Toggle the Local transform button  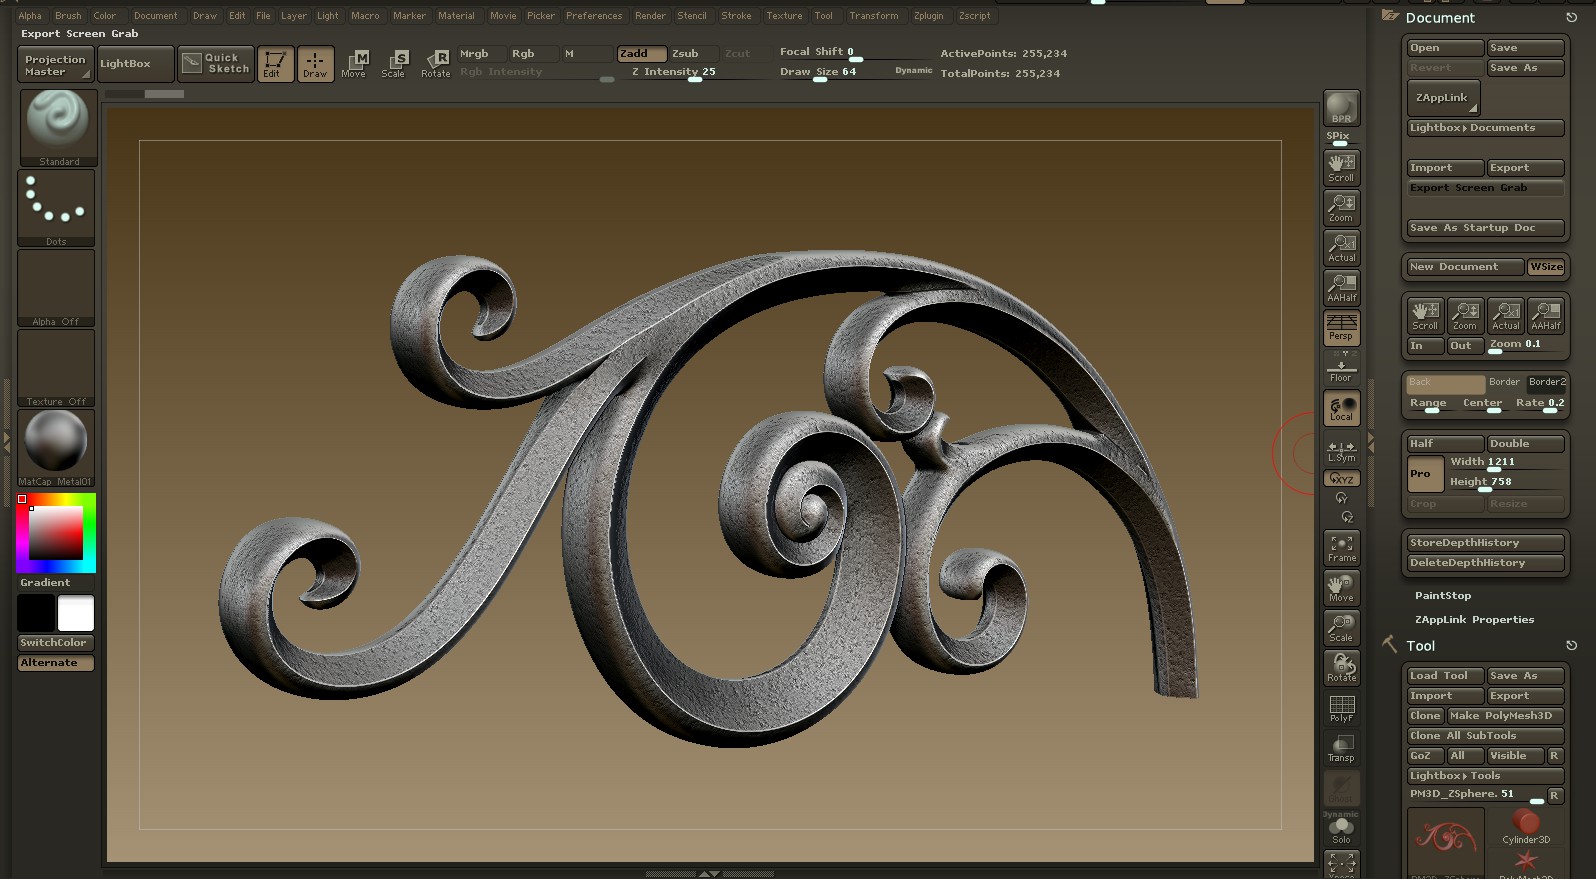(x=1341, y=408)
